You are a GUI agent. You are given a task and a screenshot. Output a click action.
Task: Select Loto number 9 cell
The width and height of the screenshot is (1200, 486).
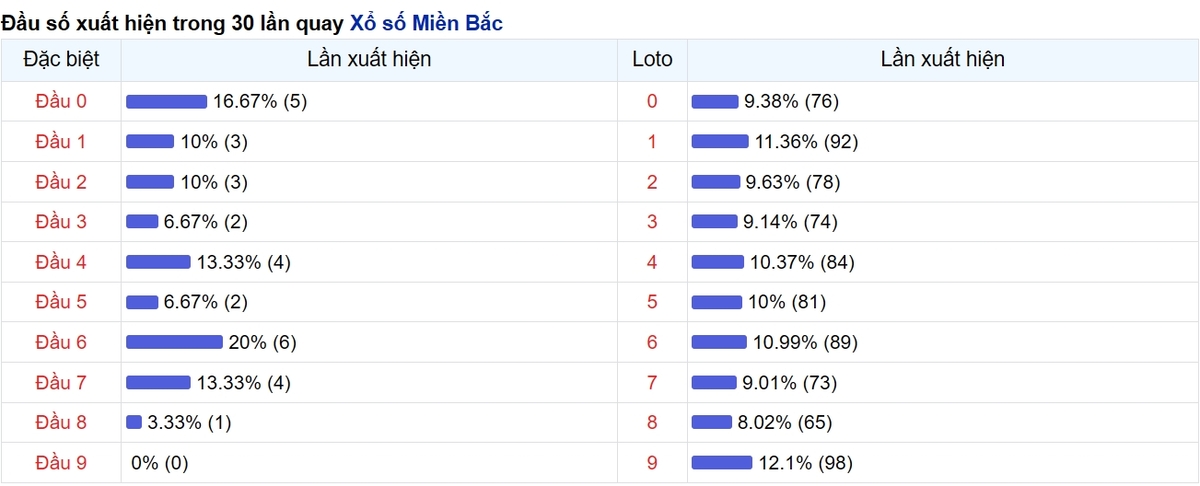[653, 462]
